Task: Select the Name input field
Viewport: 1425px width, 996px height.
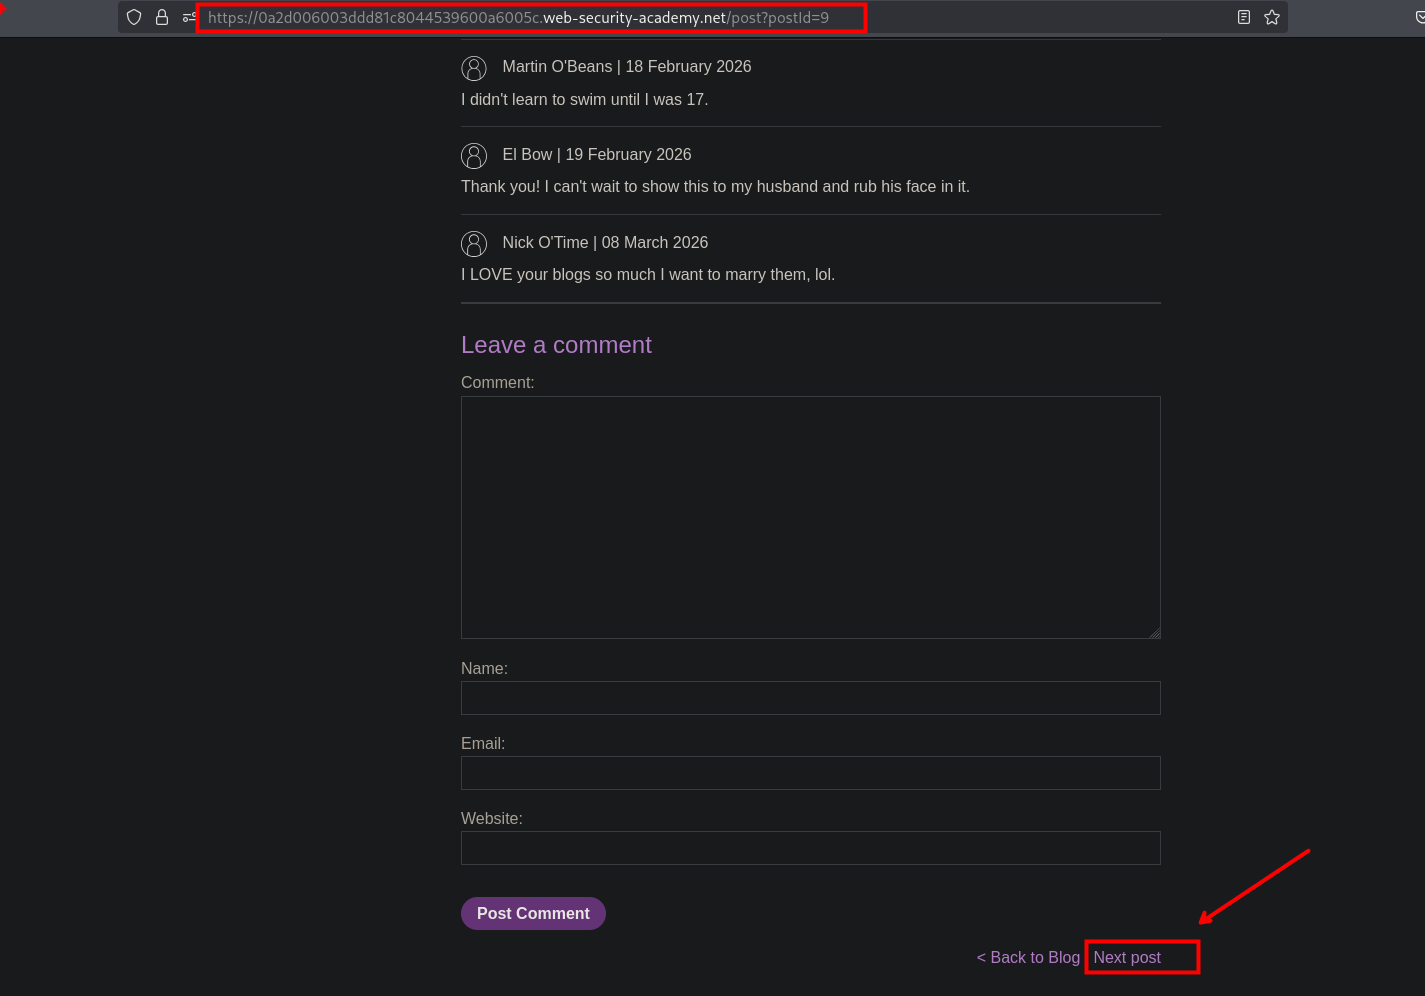Action: 810,698
